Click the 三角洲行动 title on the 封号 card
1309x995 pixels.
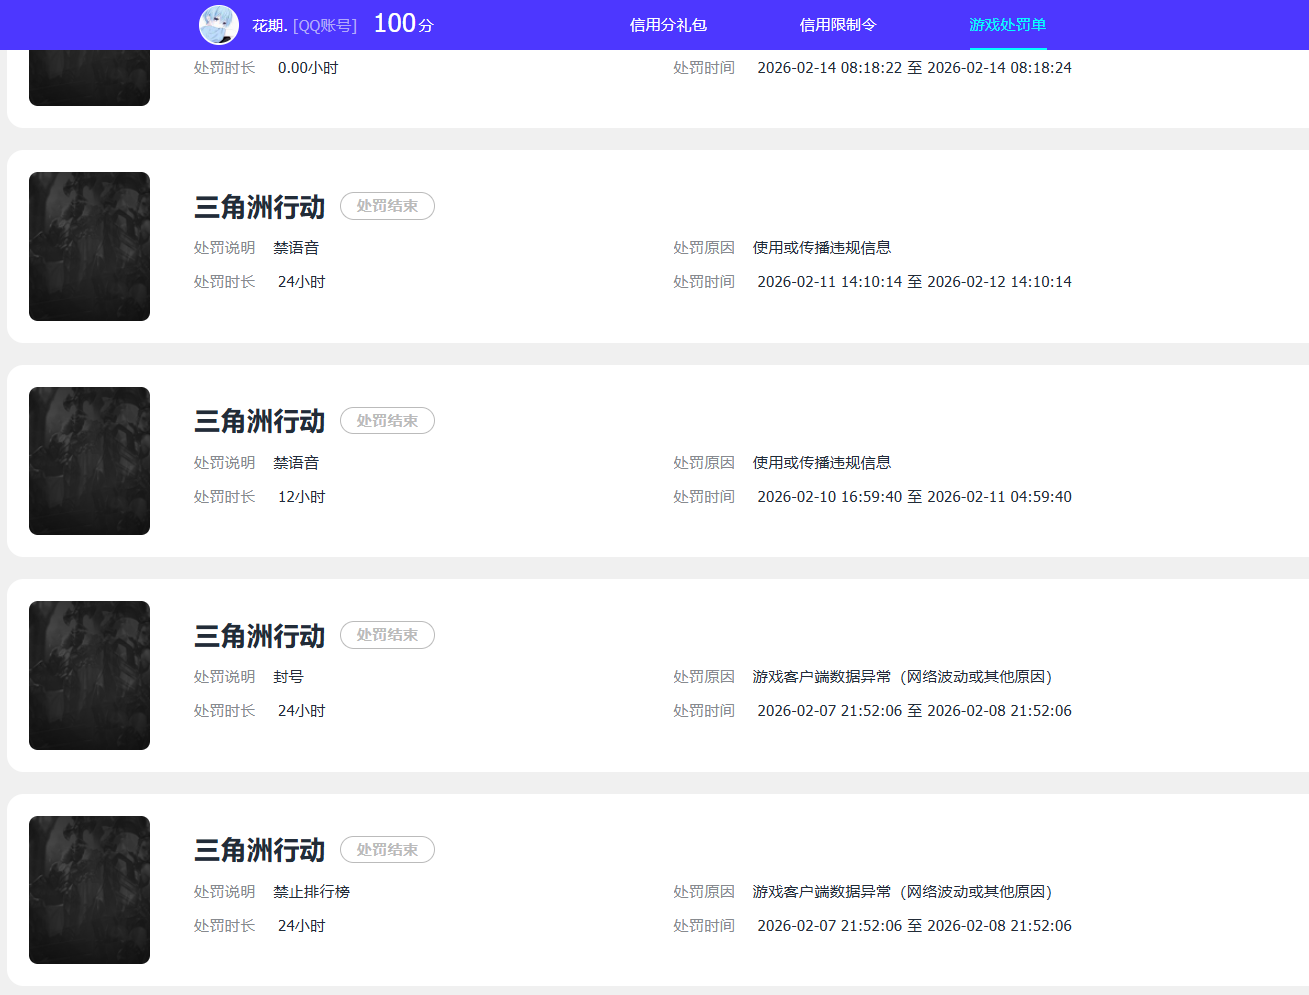coord(259,635)
